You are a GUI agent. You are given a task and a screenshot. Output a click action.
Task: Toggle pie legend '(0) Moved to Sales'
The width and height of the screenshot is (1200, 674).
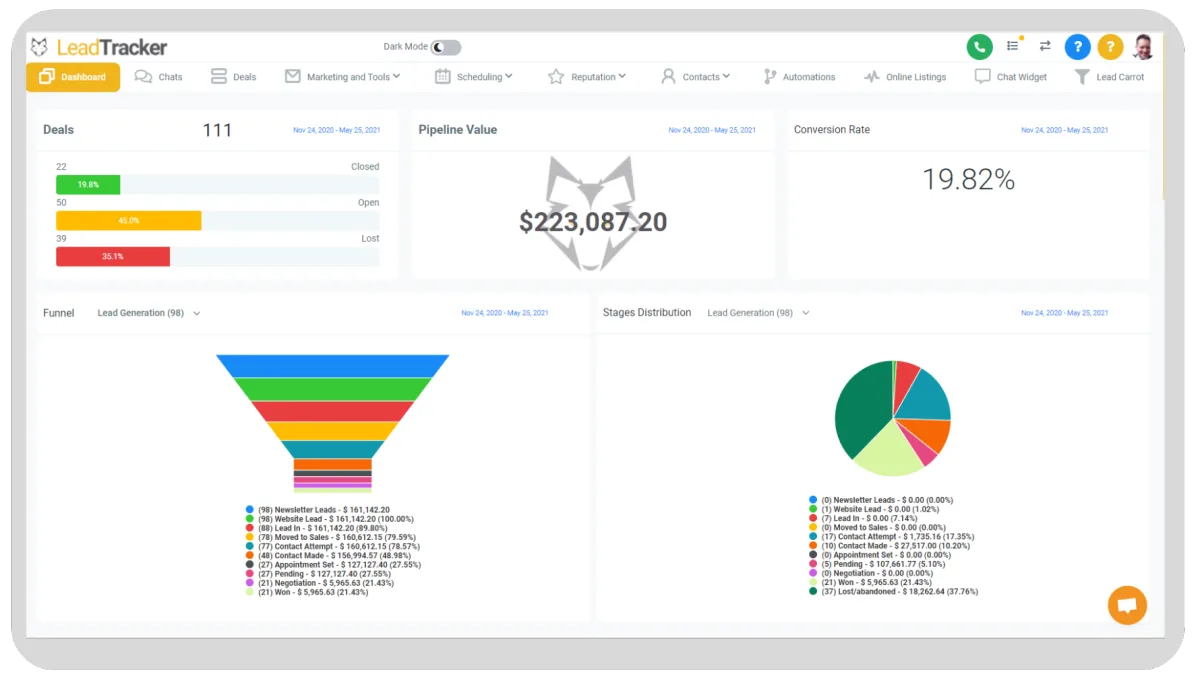[877, 527]
